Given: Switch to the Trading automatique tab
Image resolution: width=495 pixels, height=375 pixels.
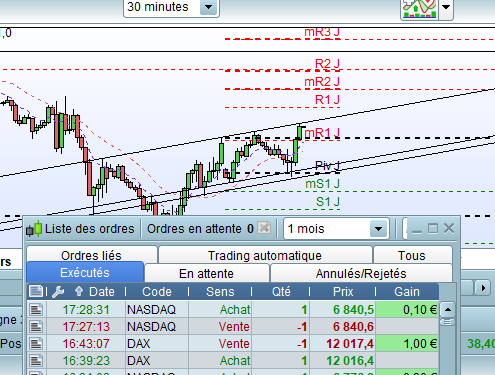Looking at the screenshot, I should [265, 255].
